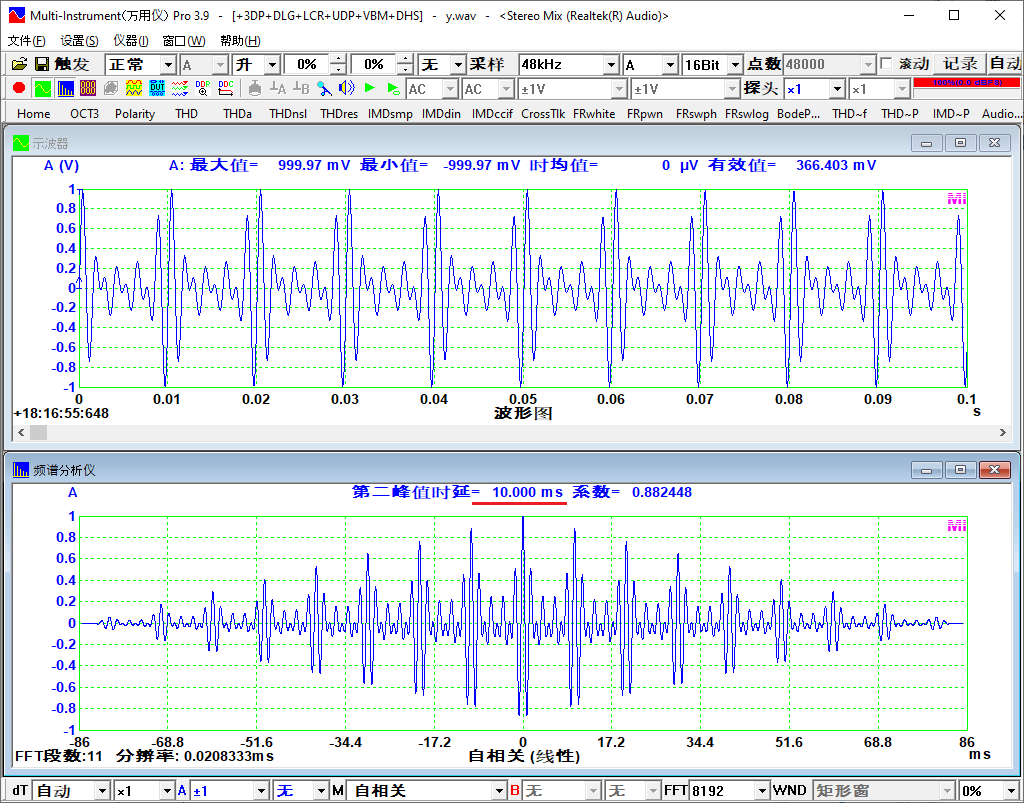Select the IMD~P tab
Image resolution: width=1024 pixels, height=803 pixels.
coord(951,114)
